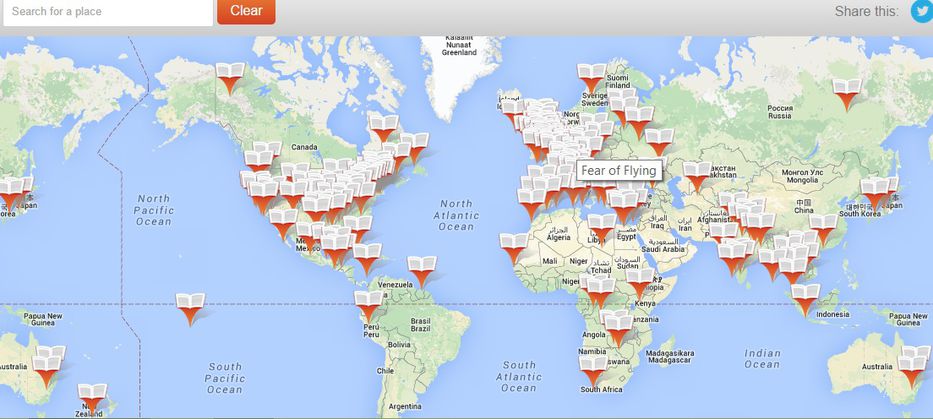Select the book marker over Indonesia
This screenshot has height=419, width=933.
[805, 299]
